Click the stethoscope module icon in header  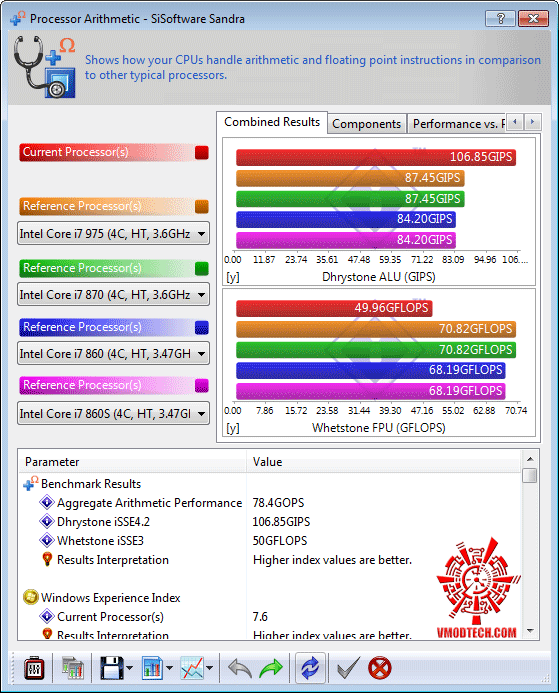tap(44, 67)
